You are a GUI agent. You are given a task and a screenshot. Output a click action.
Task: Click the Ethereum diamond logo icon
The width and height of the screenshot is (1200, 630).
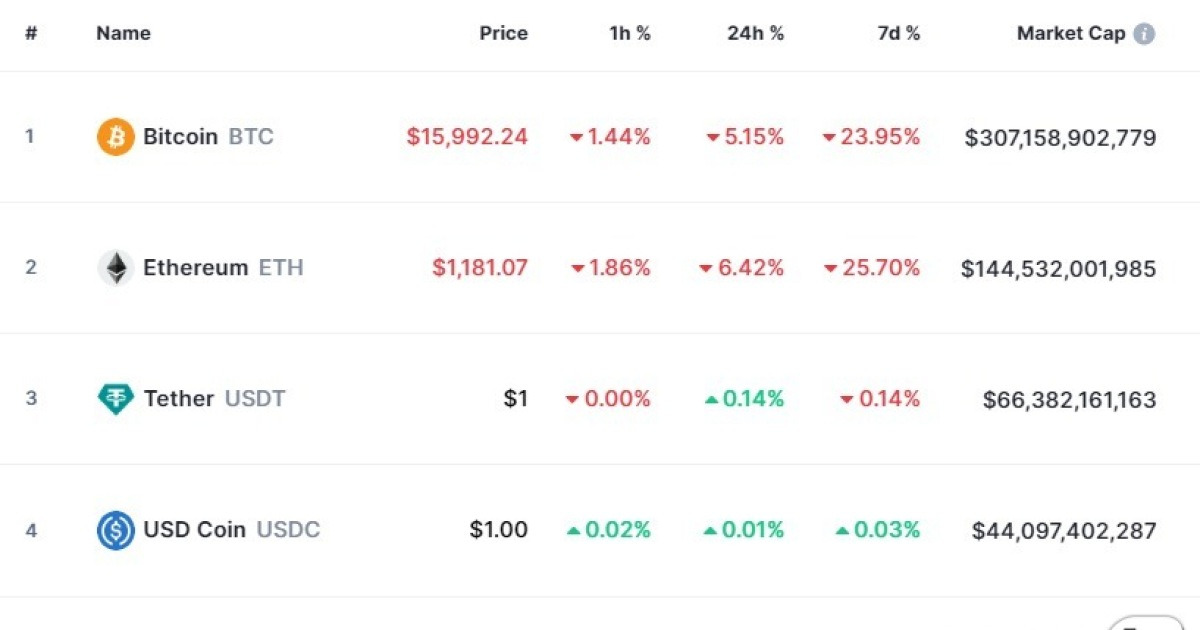point(115,268)
